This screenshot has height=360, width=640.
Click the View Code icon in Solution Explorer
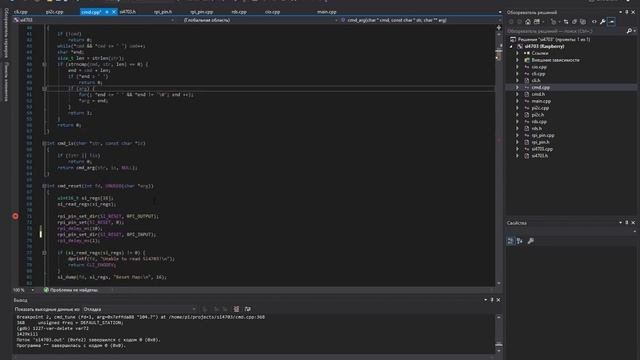[x=594, y=22]
